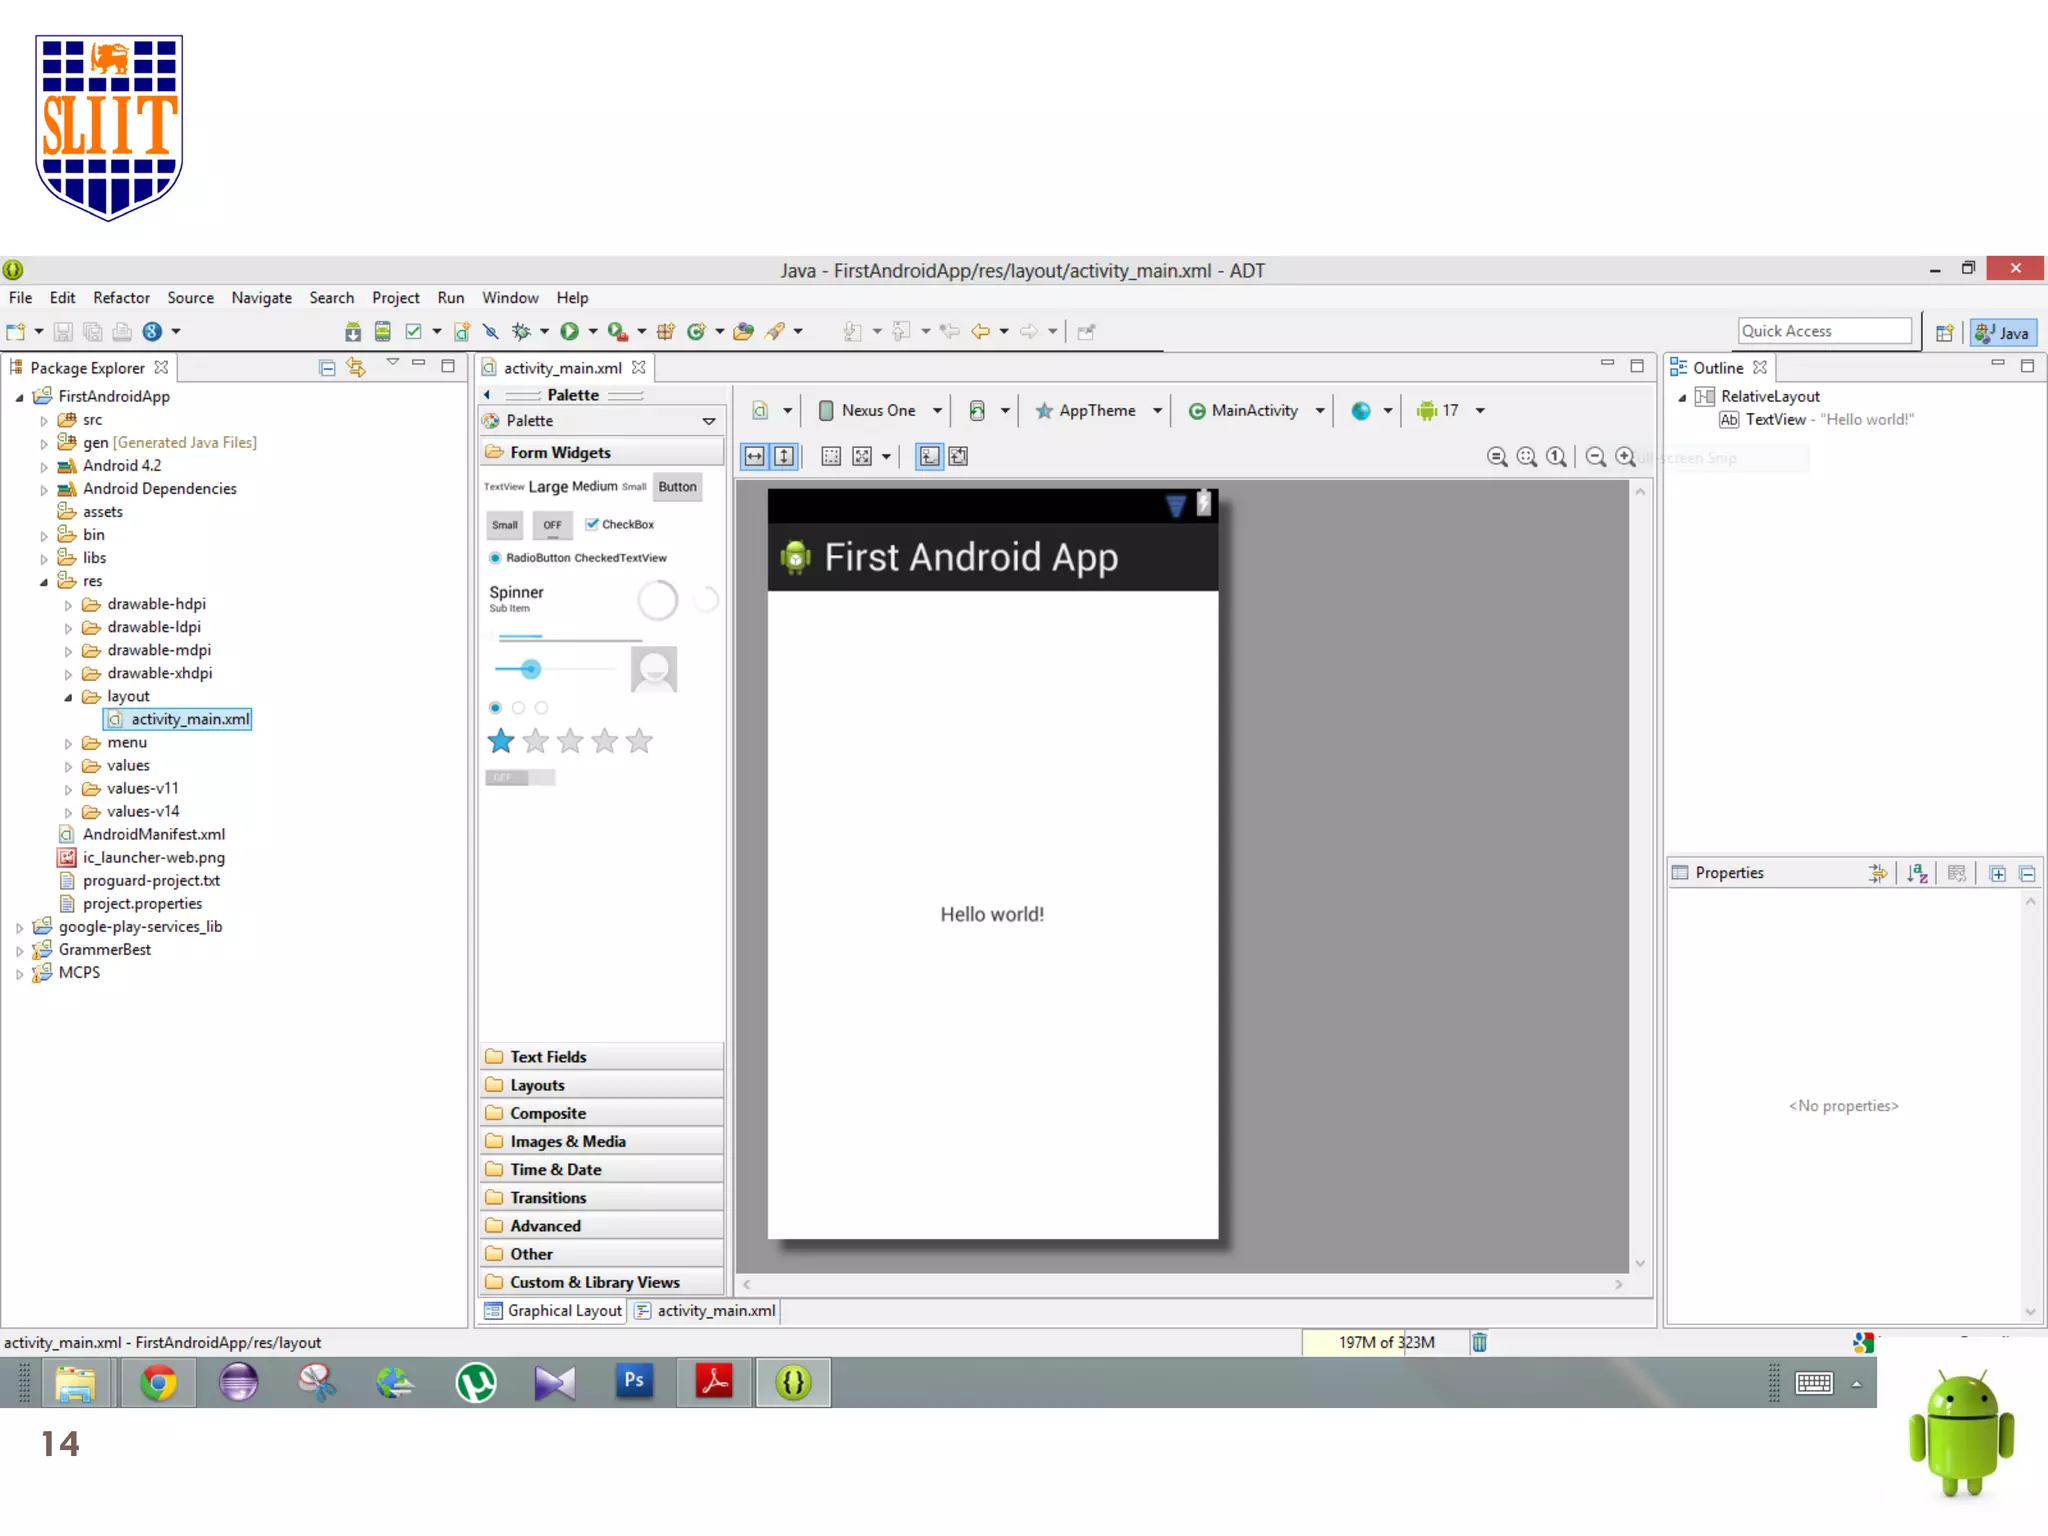Open Chrome from the taskbar
Viewport: 2048px width, 1536px height.
[x=158, y=1383]
